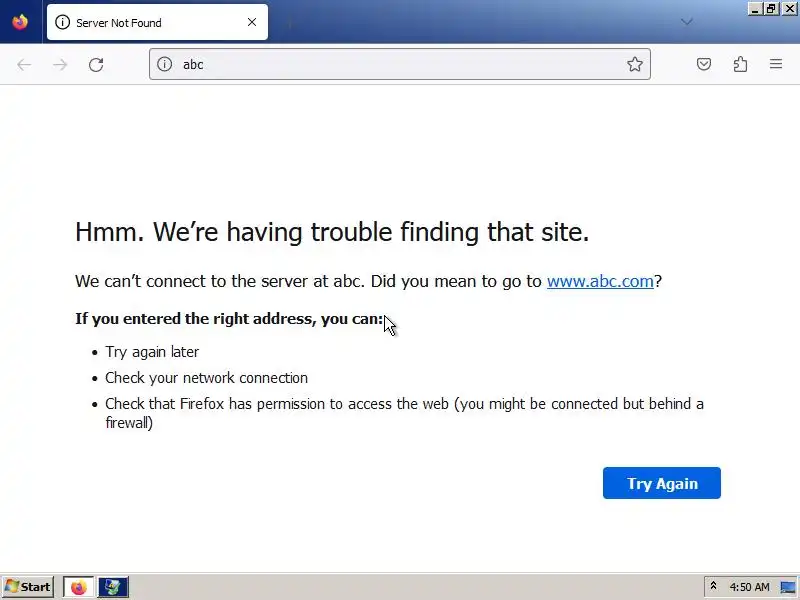The image size is (800, 600).
Task: Show hidden system tray icons
Action: [713, 587]
